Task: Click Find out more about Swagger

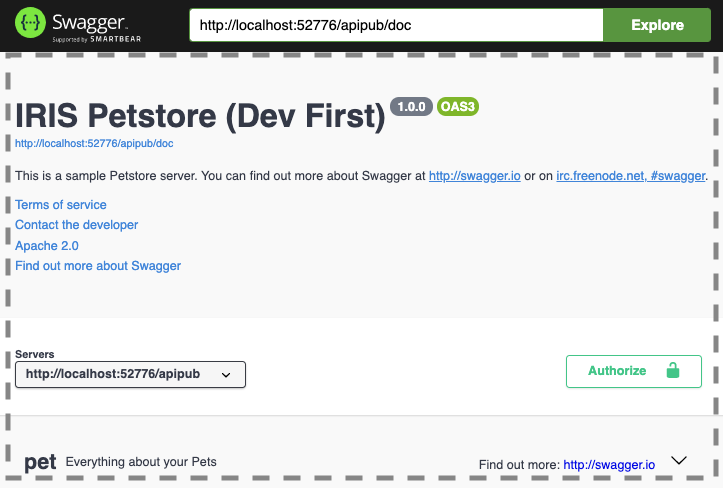Action: pos(98,266)
